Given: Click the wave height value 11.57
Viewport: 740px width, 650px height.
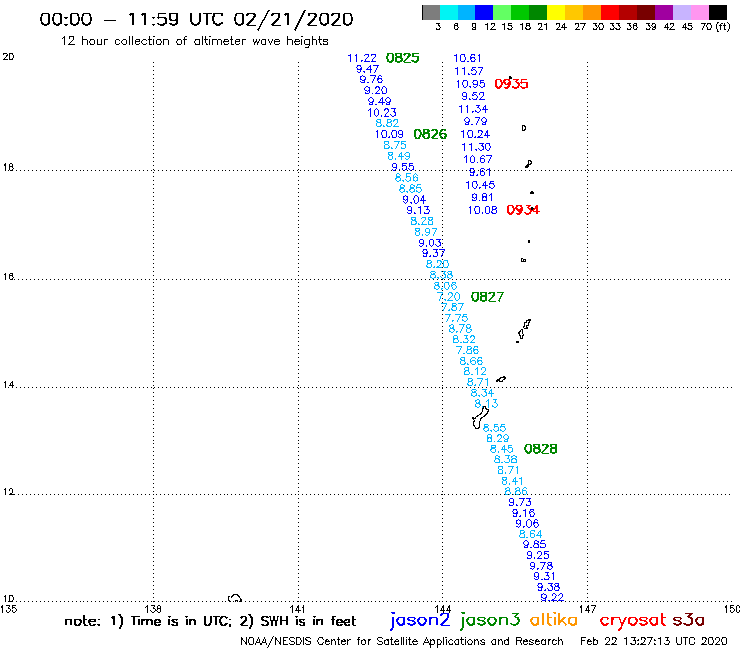Looking at the screenshot, I should click(x=469, y=71).
